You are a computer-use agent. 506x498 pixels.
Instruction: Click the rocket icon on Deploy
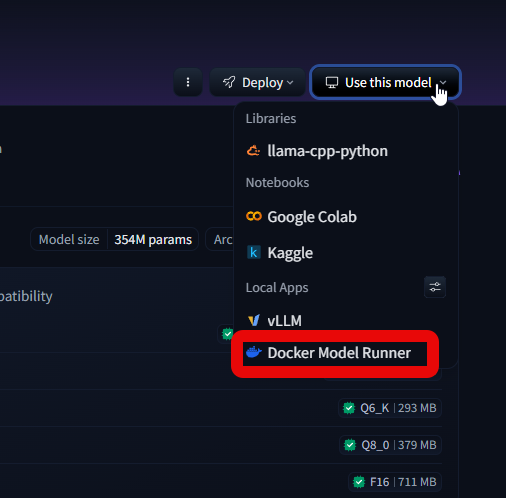(x=229, y=82)
